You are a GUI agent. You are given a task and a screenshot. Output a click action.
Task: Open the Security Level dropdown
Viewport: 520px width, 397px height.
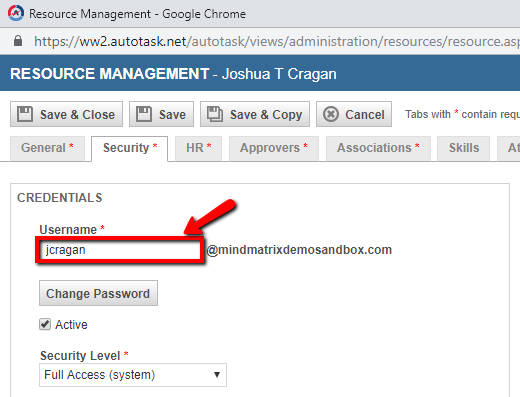133,375
